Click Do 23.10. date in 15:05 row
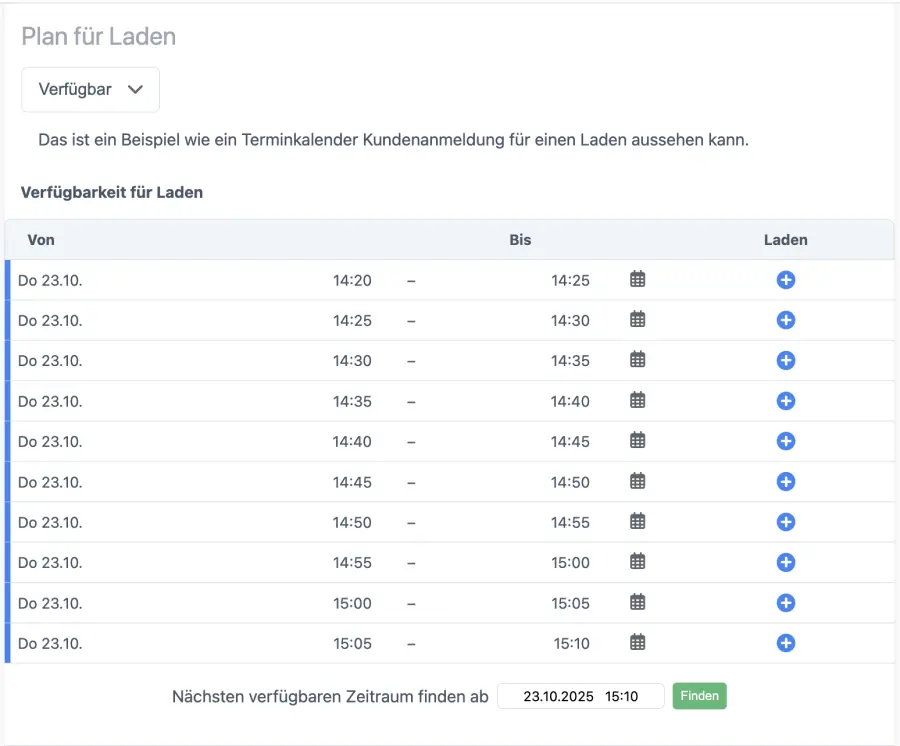 click(x=51, y=644)
